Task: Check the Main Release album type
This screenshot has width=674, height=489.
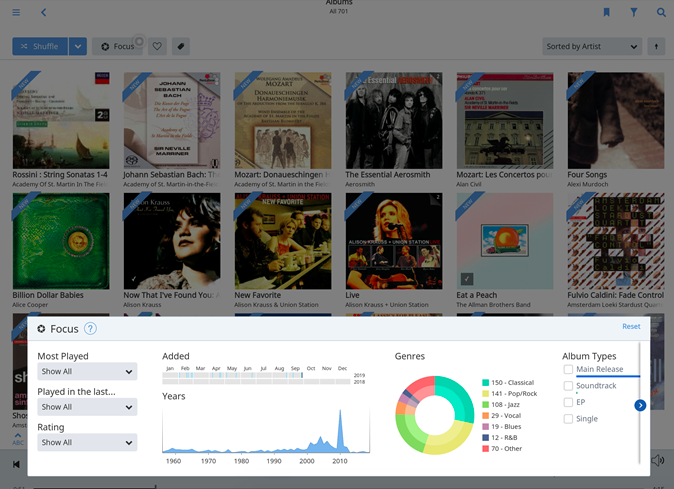Action: (x=568, y=369)
